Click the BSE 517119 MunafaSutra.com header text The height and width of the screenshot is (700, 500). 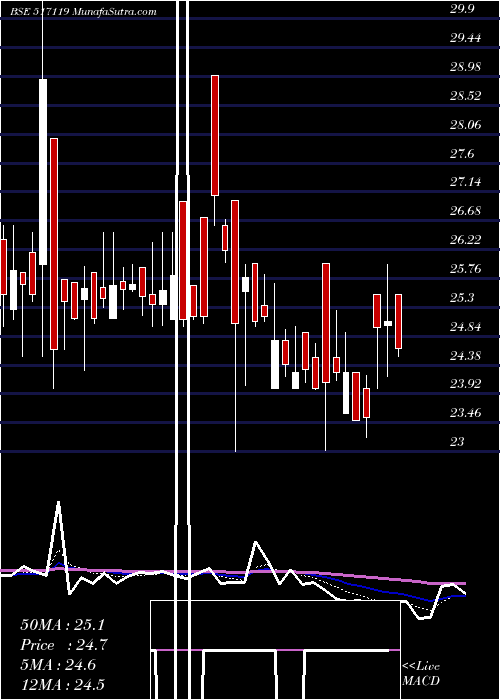point(84,12)
